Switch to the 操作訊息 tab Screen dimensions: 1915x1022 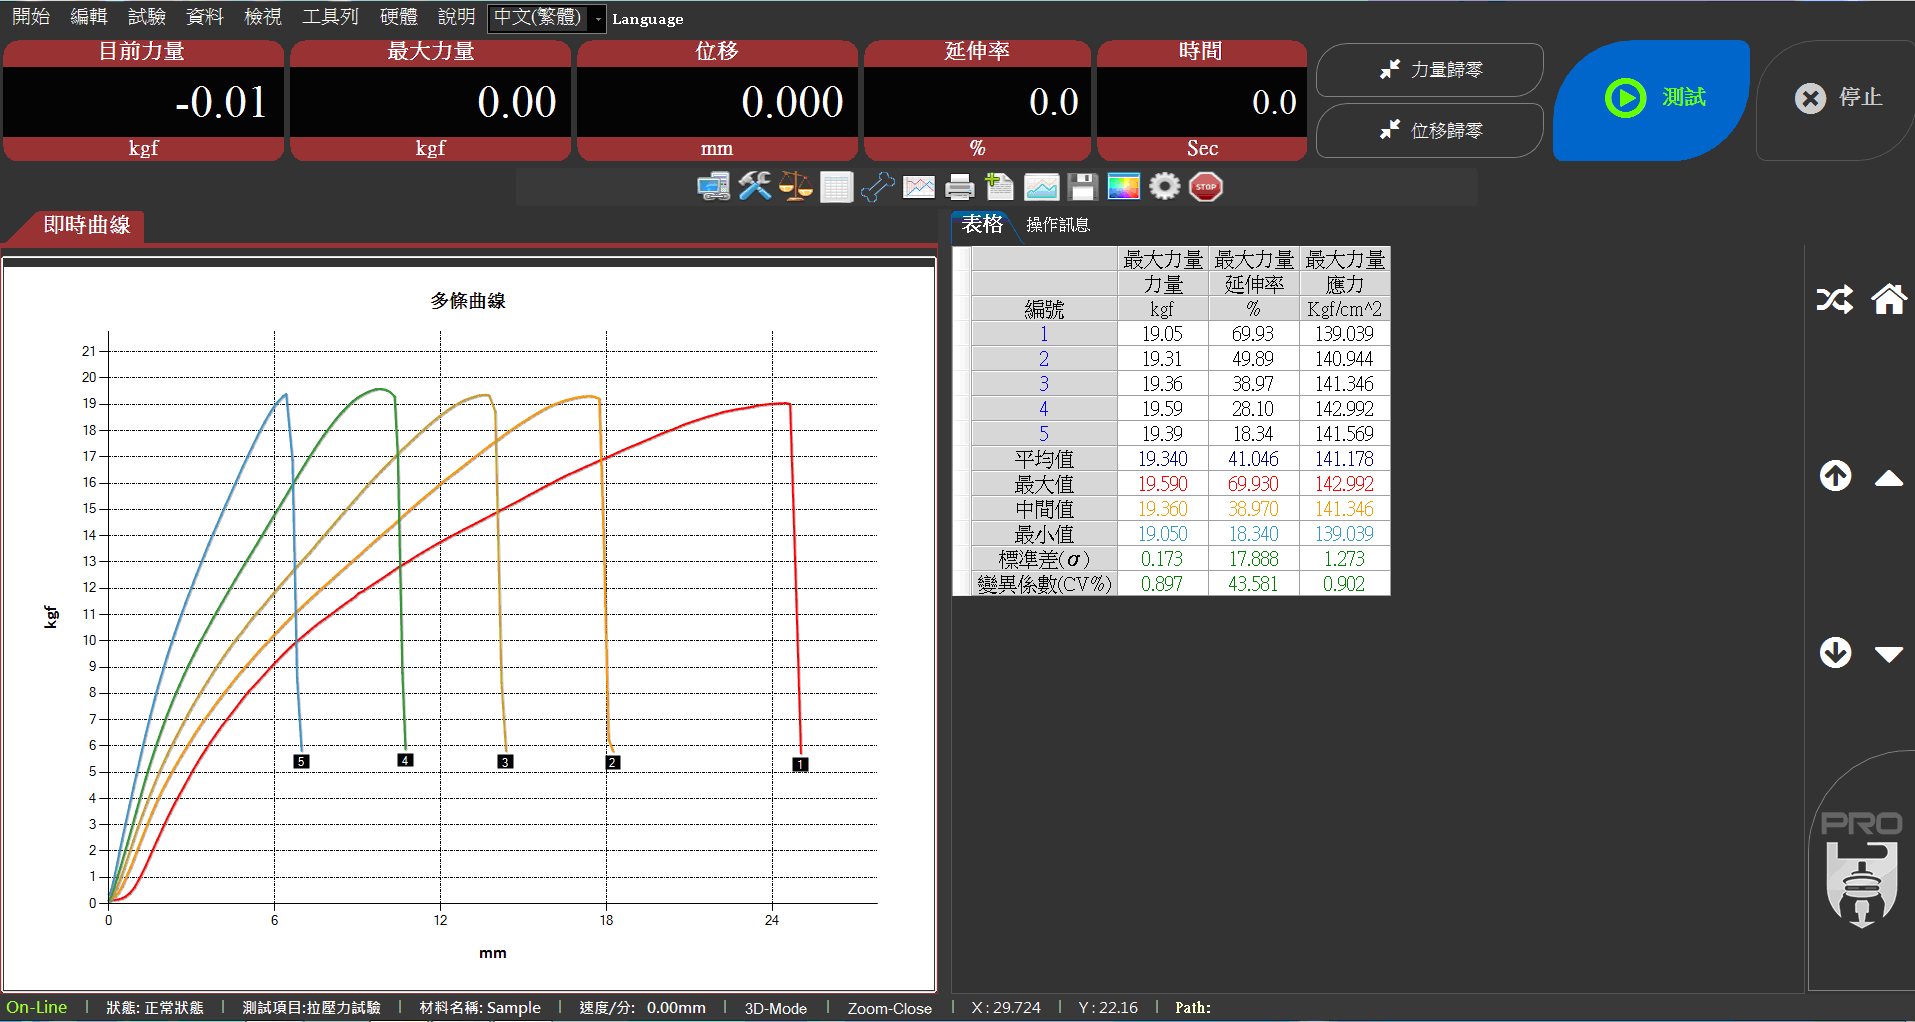pyautogui.click(x=1057, y=225)
